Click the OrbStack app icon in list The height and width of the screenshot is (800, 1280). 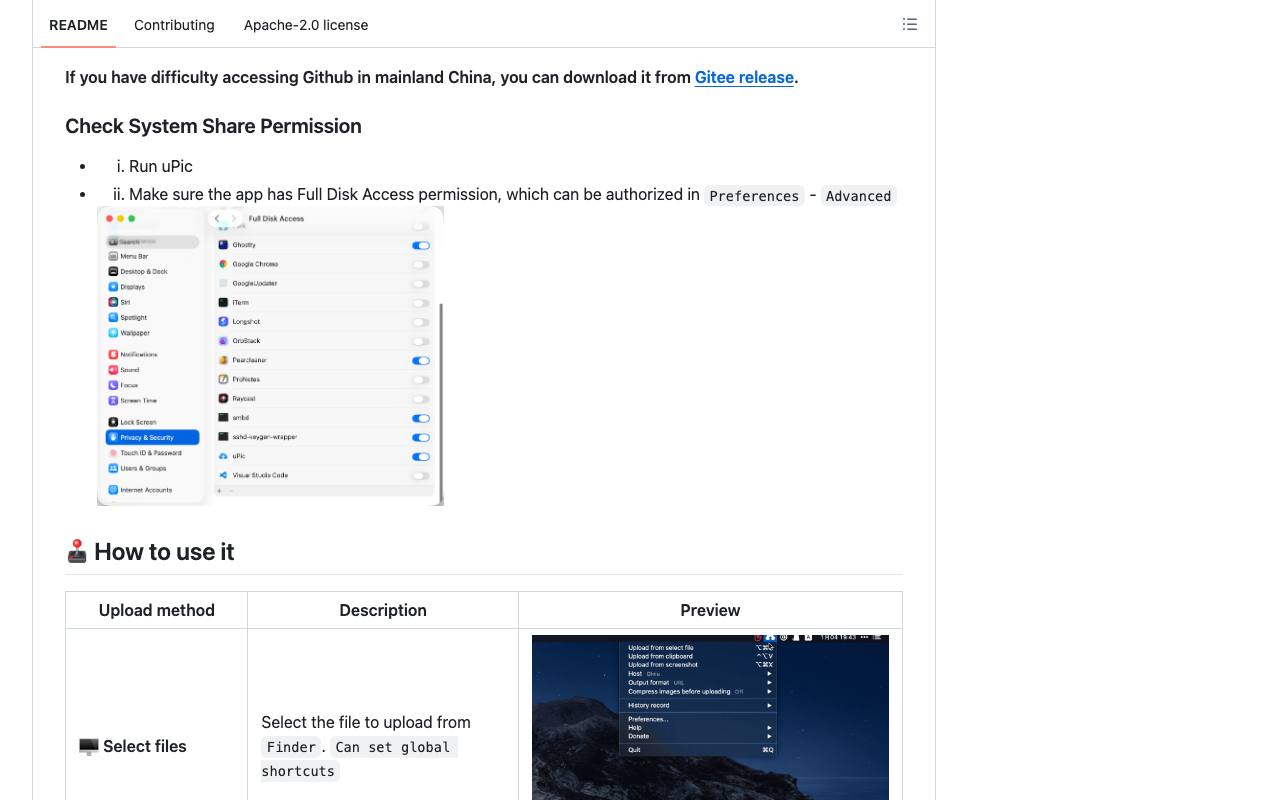tap(223, 341)
